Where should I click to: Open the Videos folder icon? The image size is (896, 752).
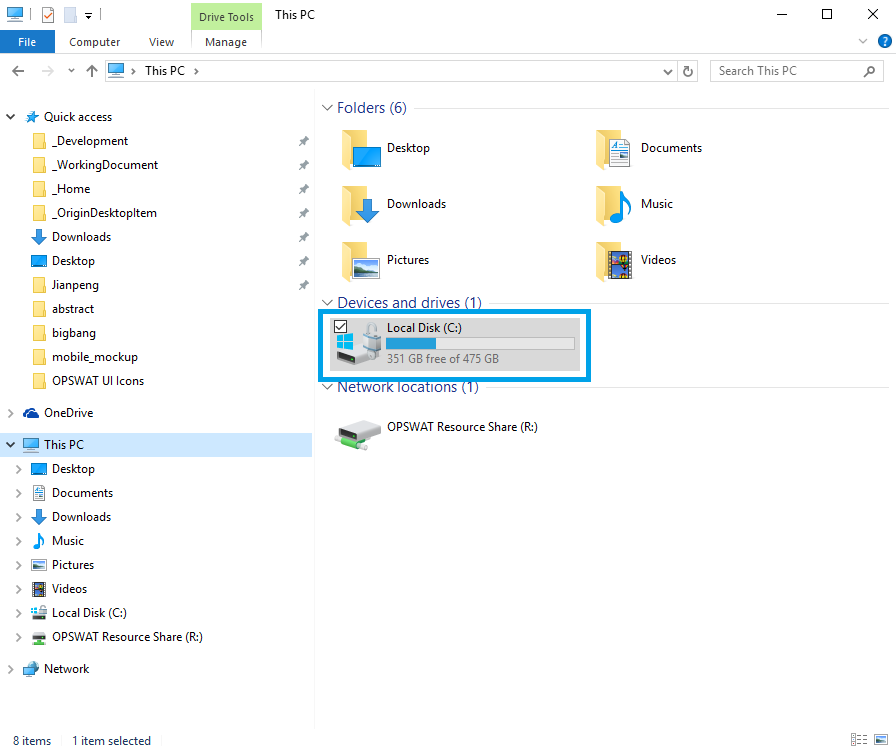click(614, 261)
